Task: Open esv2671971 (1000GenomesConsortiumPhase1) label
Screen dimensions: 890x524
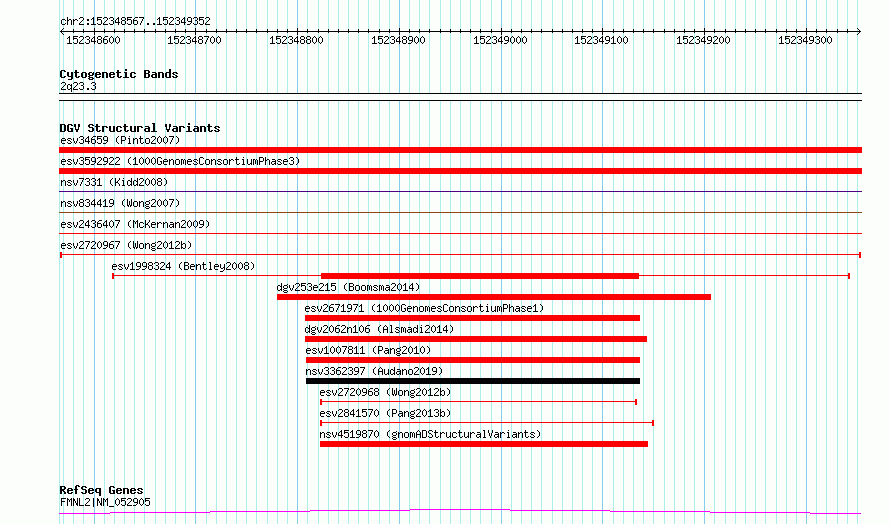Action: coord(424,308)
